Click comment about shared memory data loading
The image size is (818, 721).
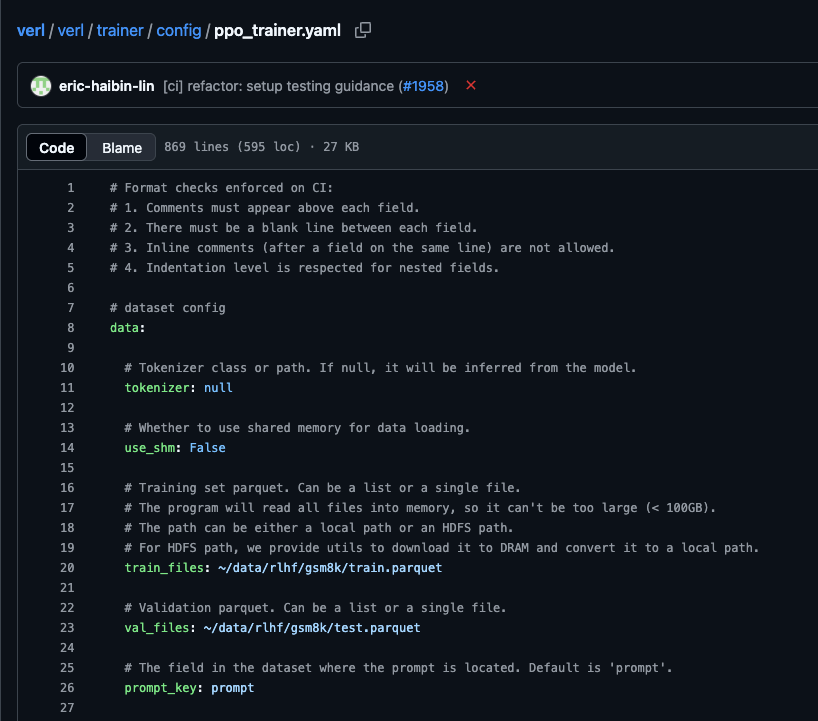297,428
